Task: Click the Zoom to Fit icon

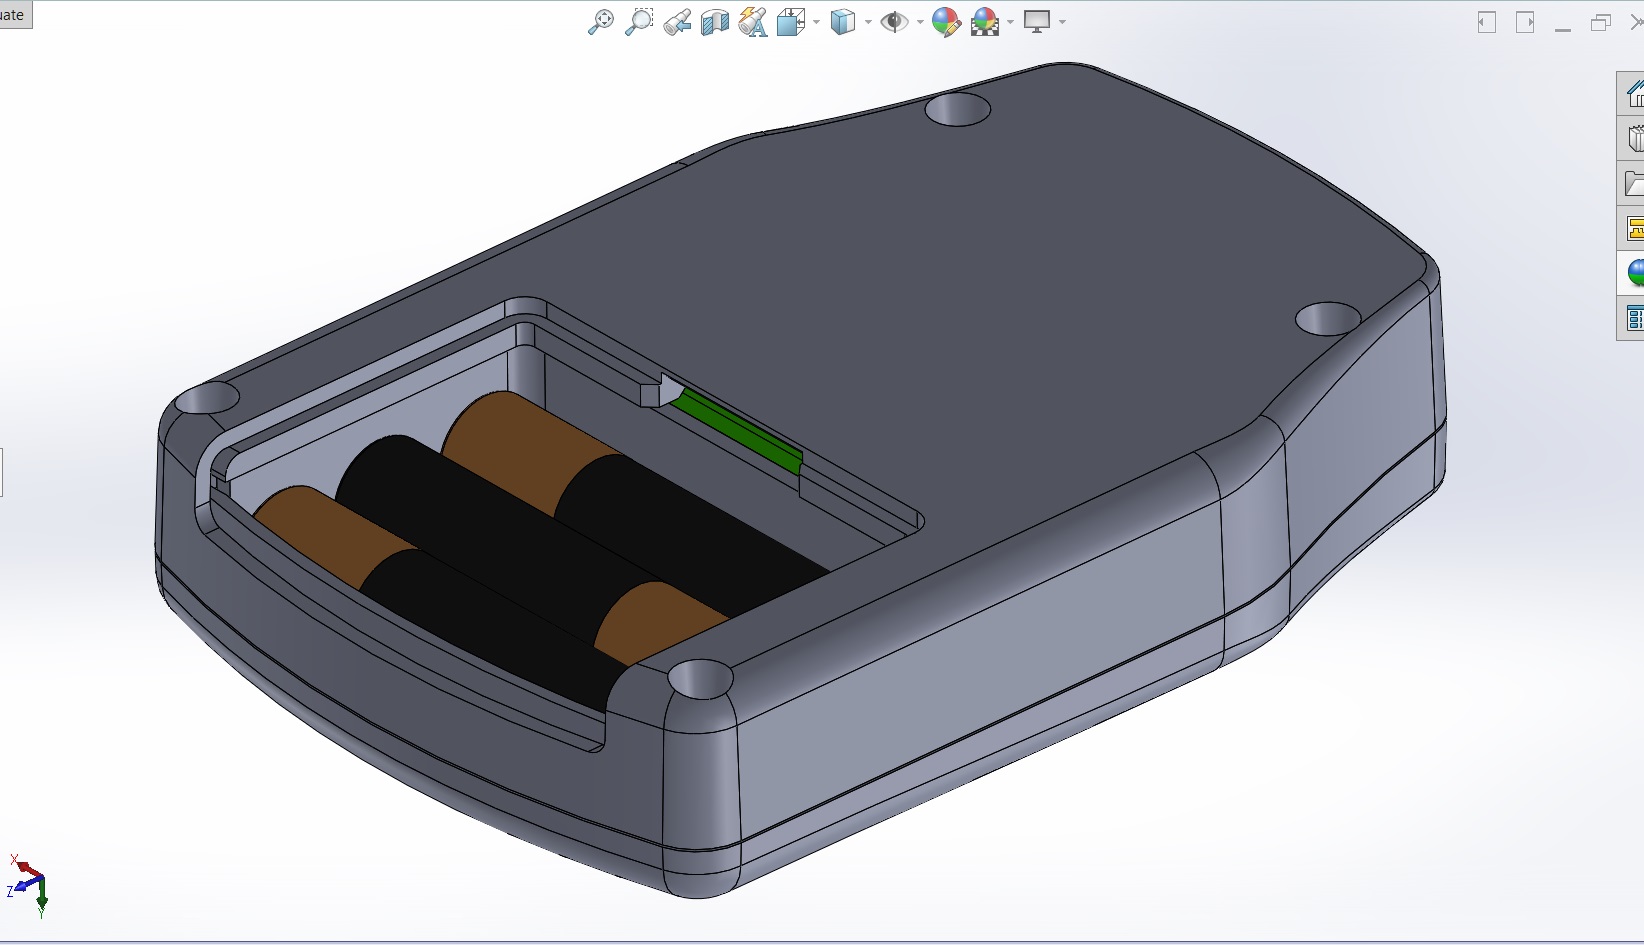Action: click(600, 22)
